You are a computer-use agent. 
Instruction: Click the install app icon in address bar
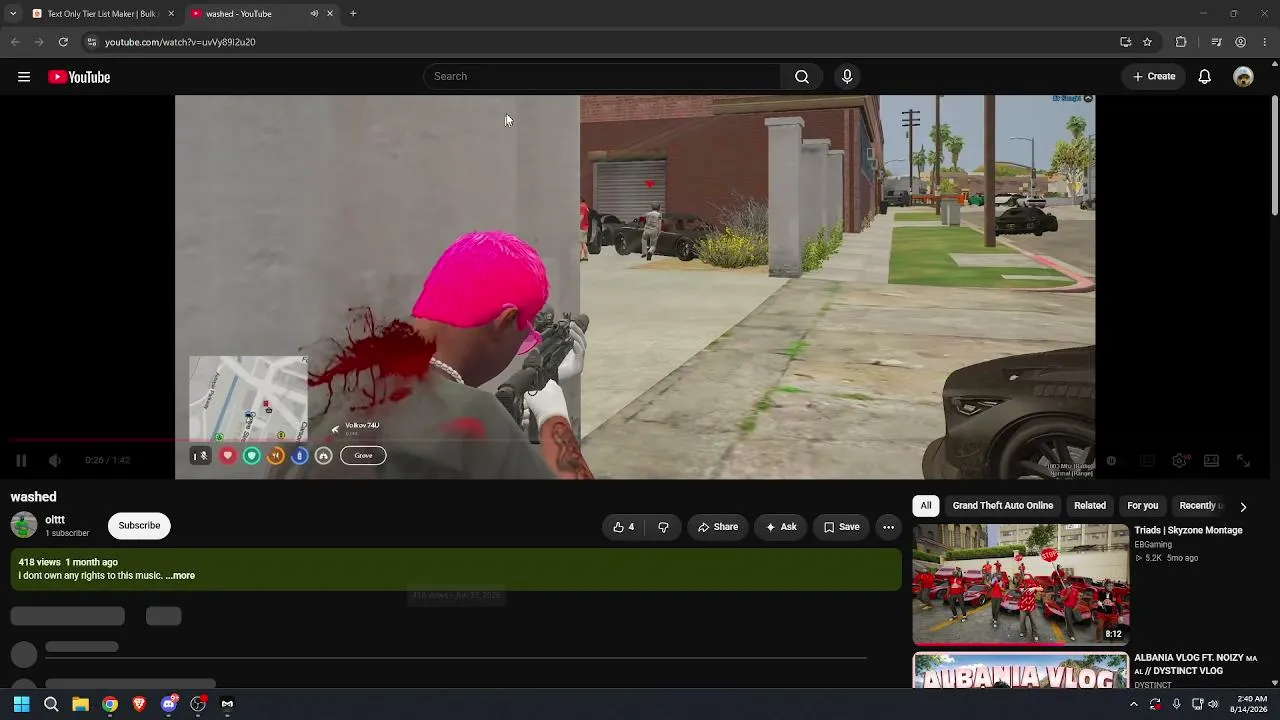1125,42
